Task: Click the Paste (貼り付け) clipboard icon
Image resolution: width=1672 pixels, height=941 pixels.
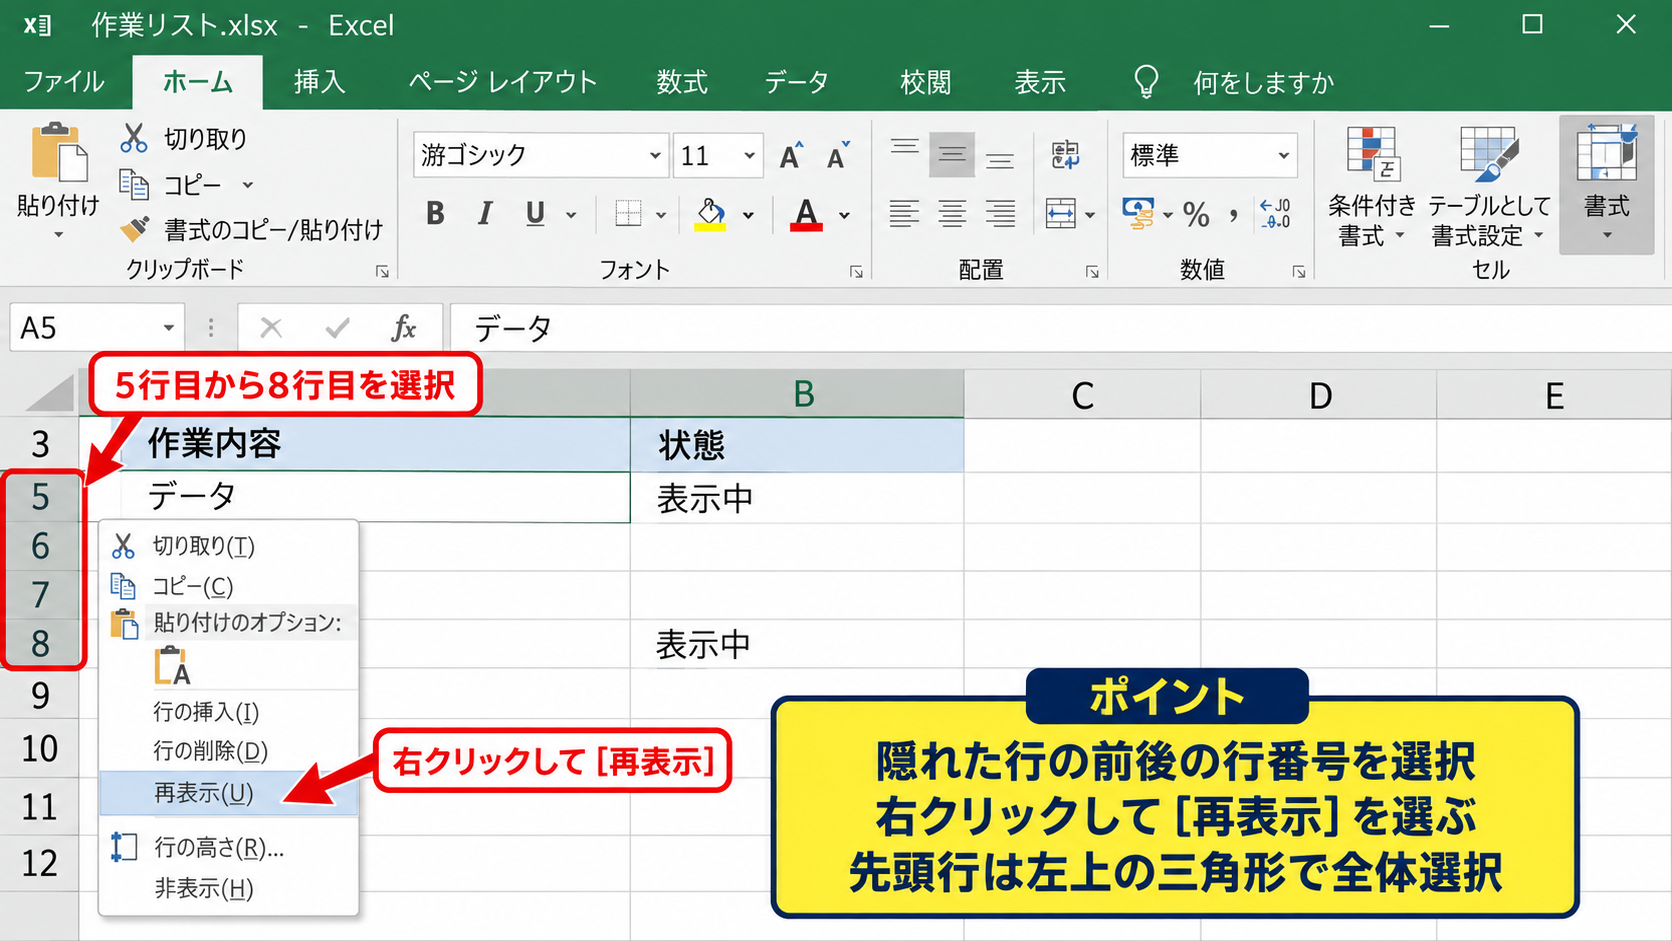Action: [58, 153]
